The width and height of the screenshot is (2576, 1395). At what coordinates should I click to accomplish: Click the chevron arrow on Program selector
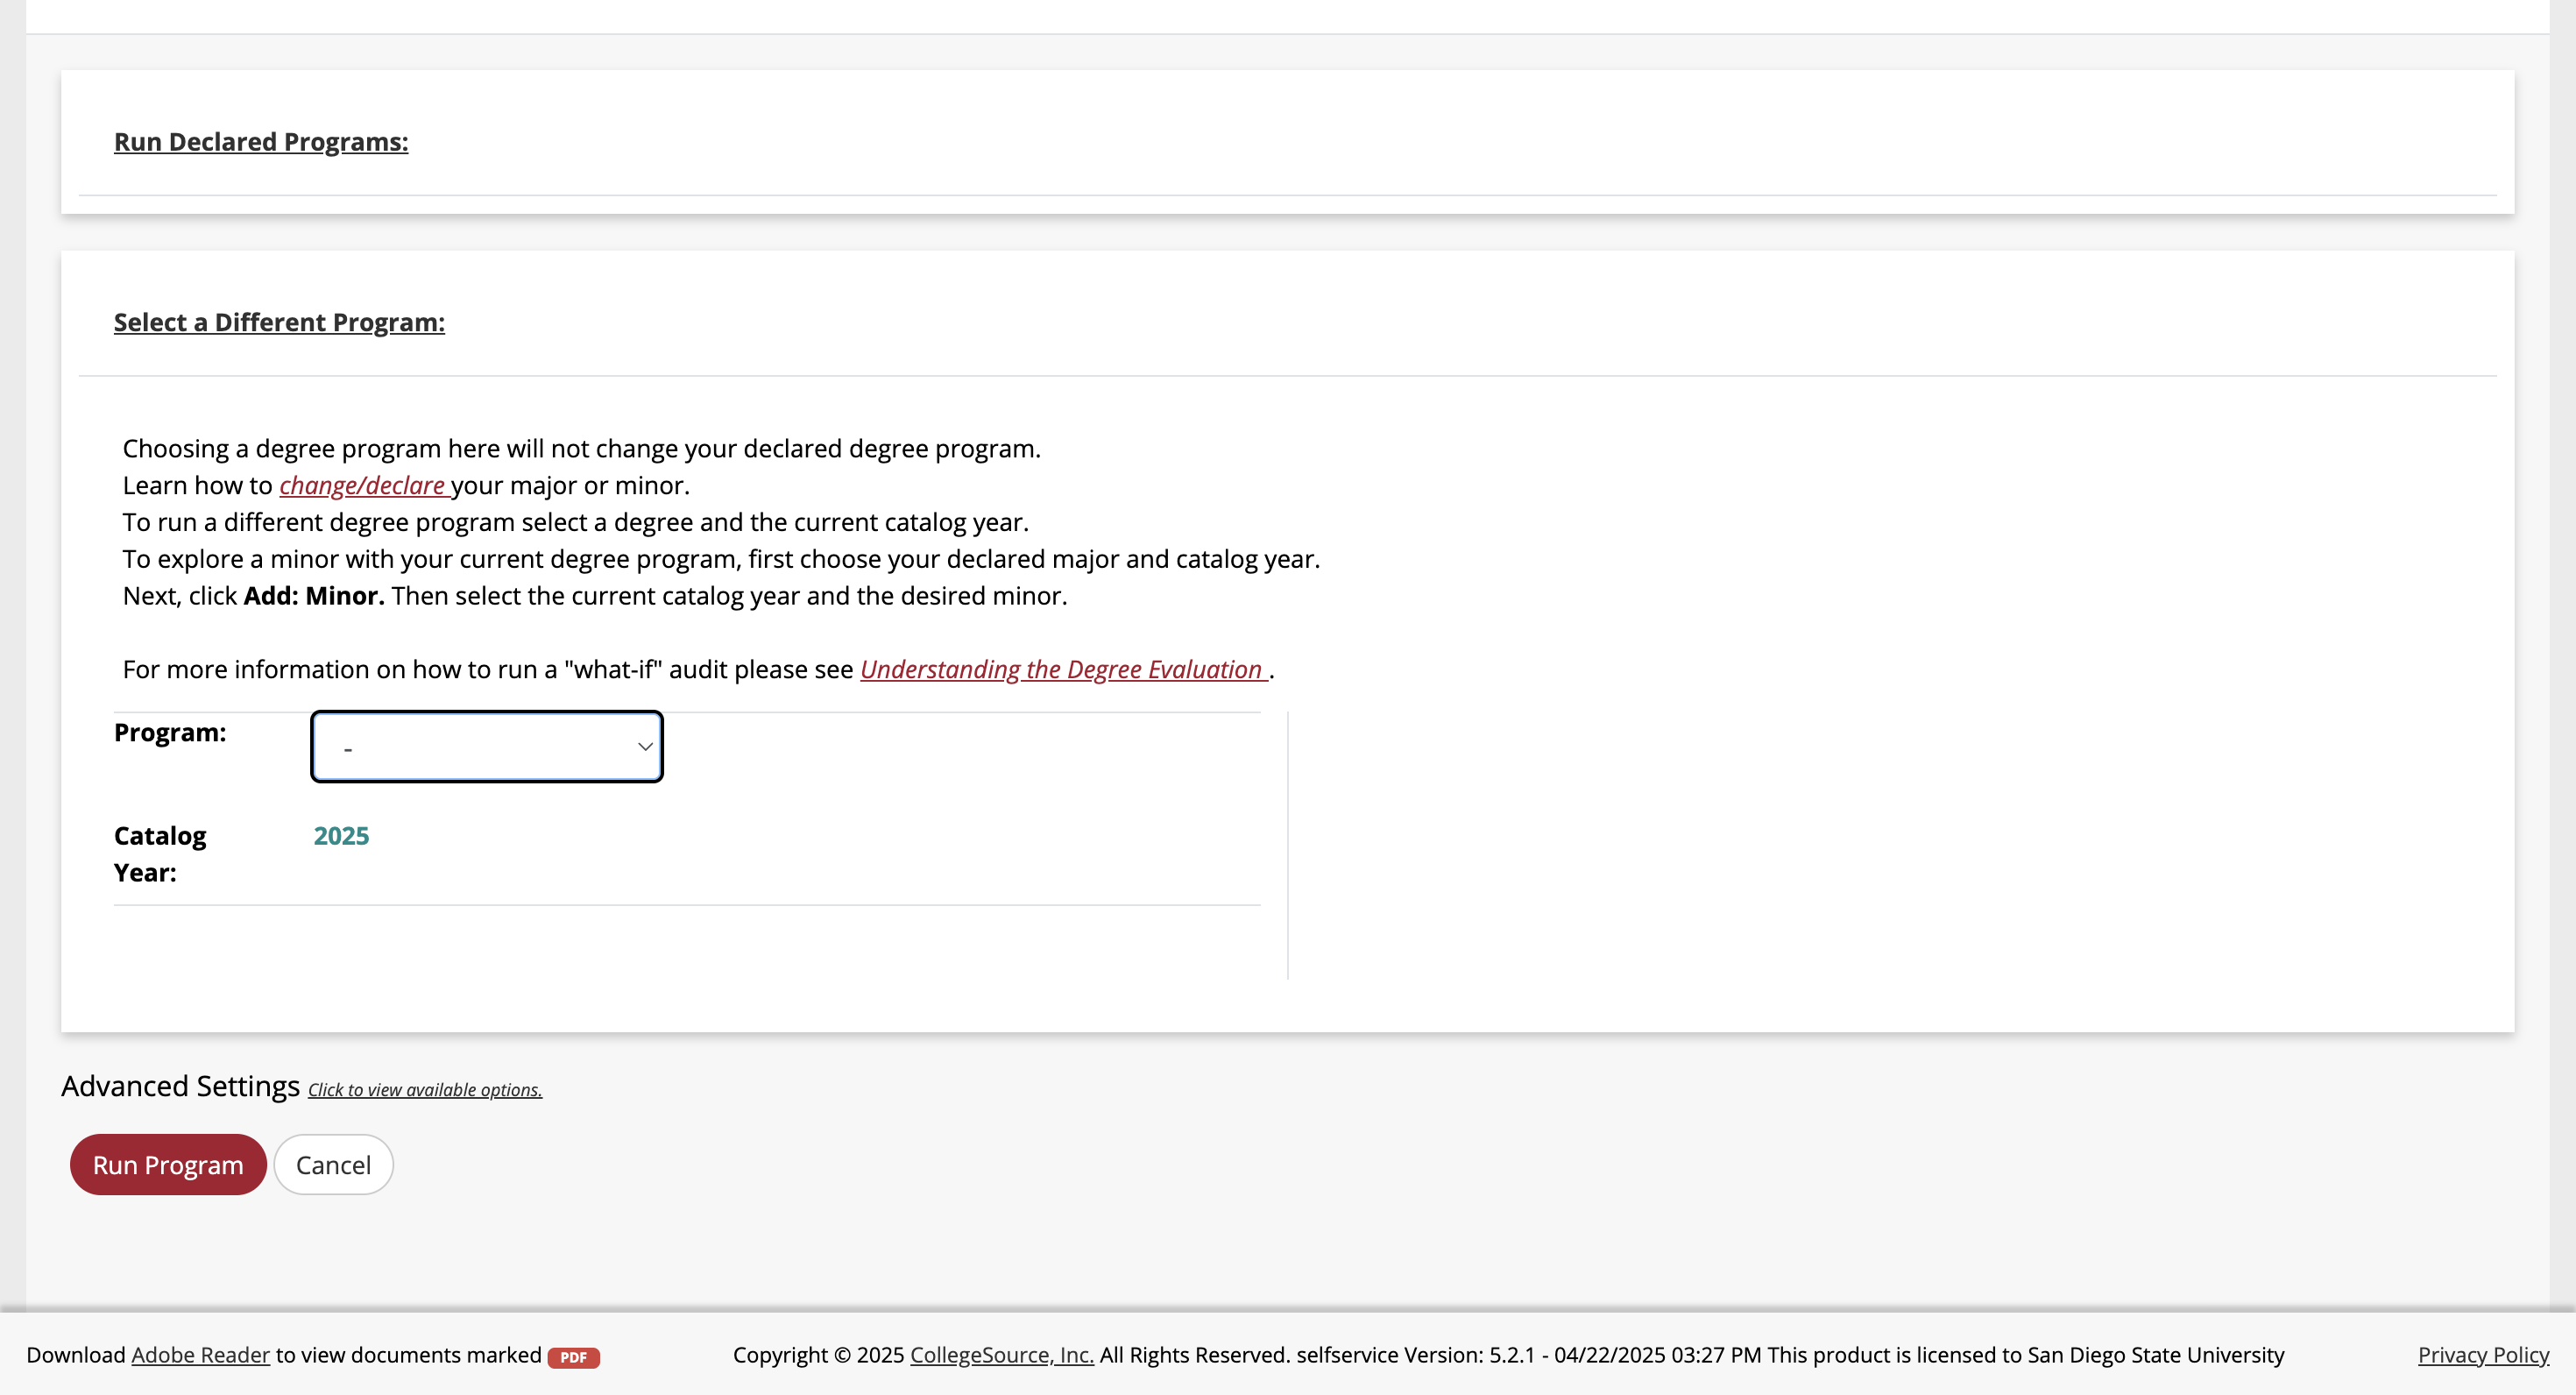644,746
